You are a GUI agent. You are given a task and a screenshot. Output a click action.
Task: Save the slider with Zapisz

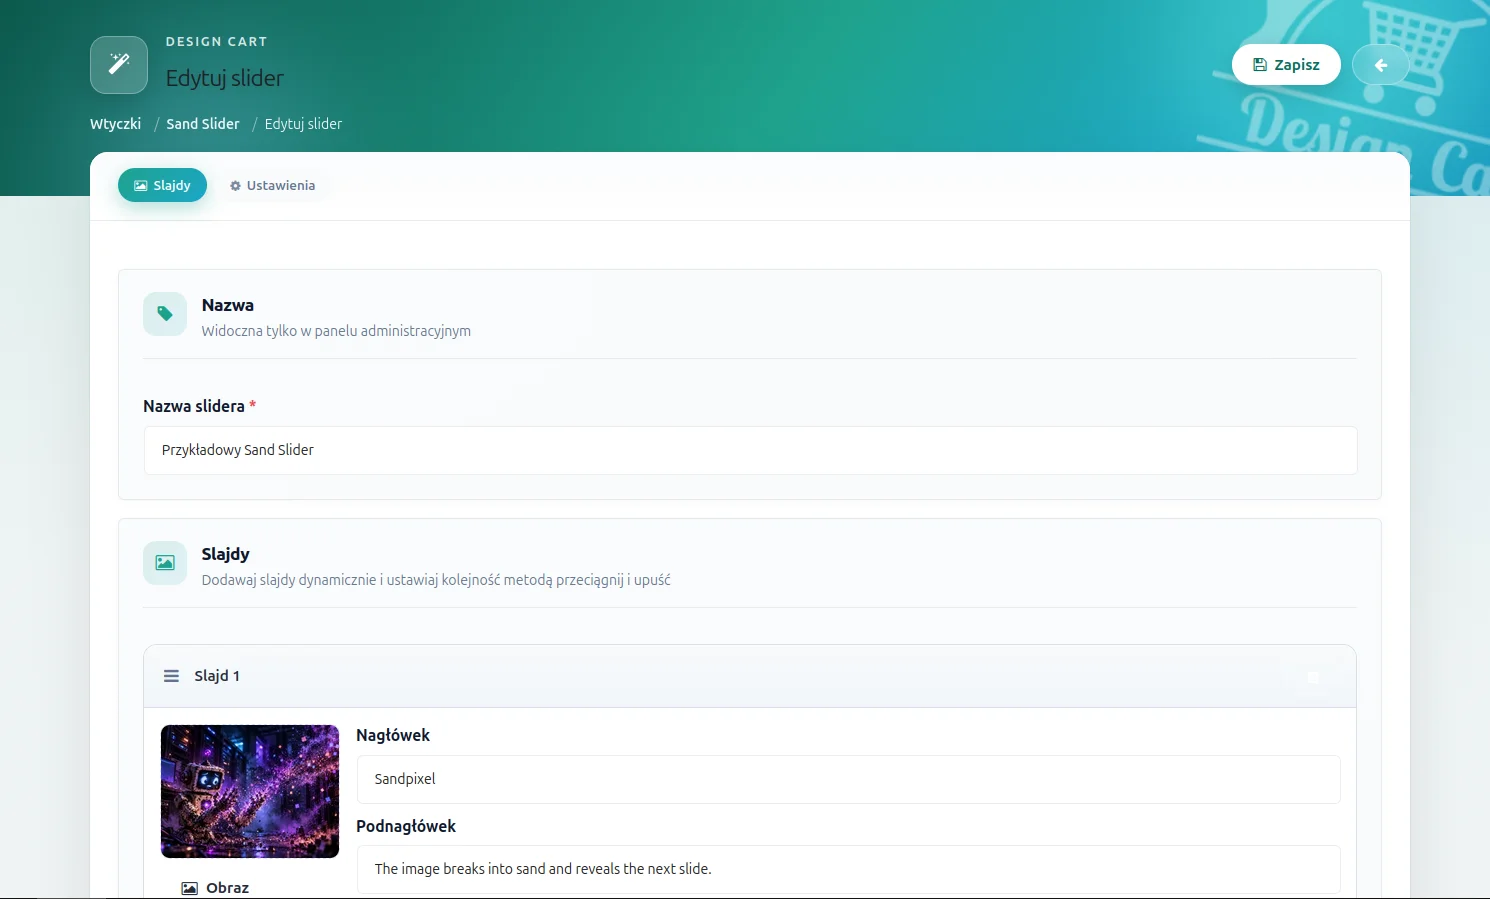pos(1286,65)
